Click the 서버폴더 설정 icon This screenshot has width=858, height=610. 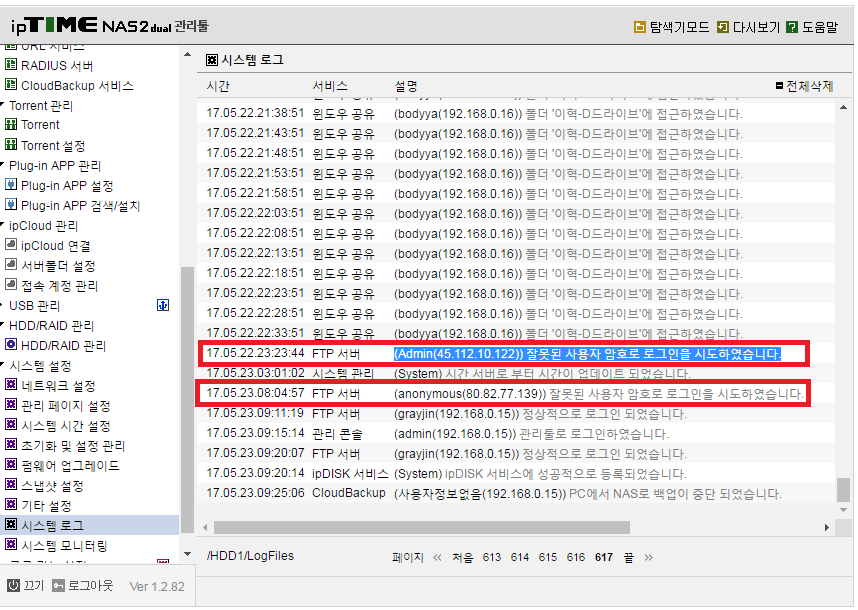[10, 265]
